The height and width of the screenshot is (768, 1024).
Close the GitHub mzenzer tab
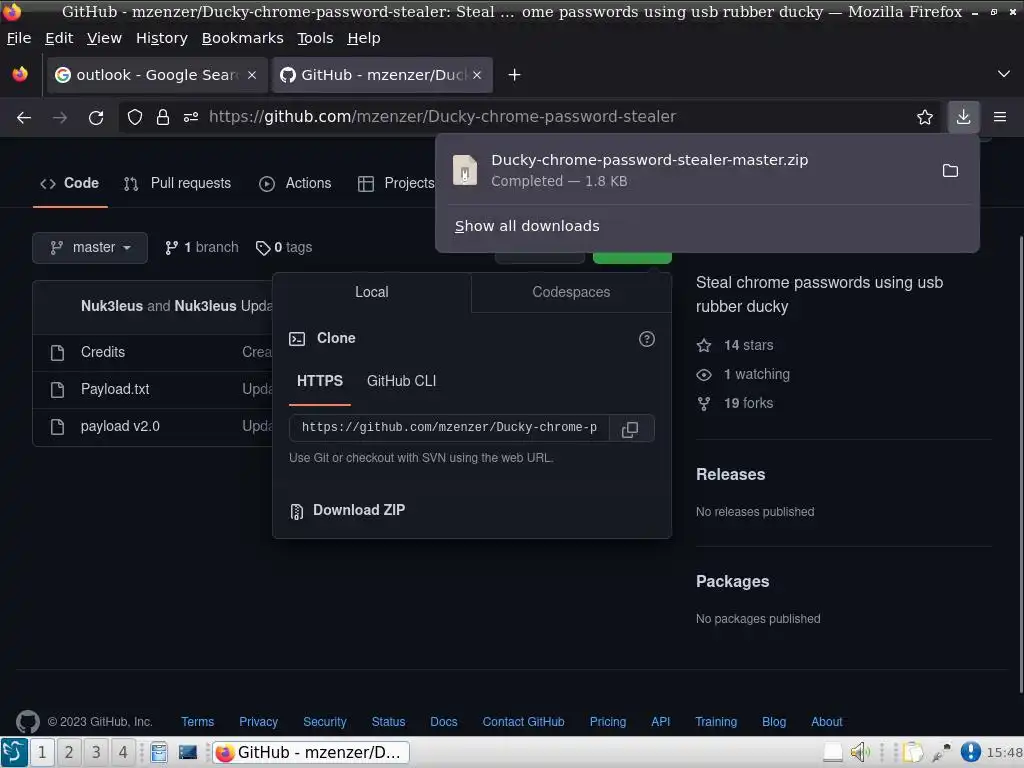point(477,75)
